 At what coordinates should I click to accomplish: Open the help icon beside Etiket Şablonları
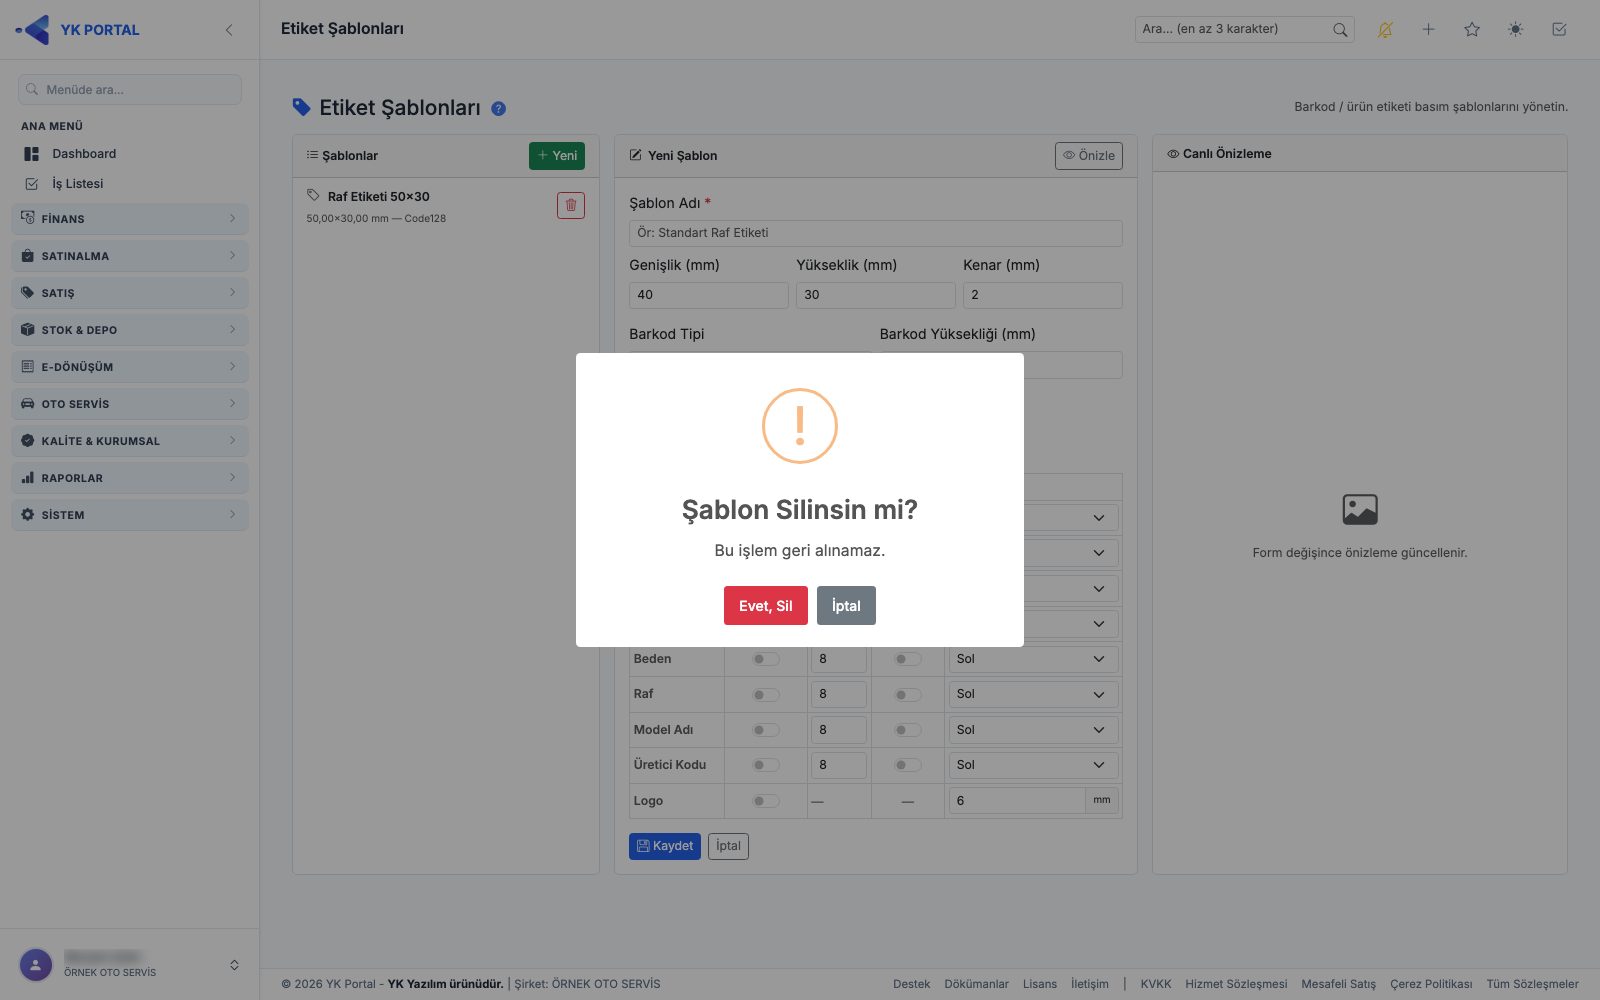coord(498,109)
